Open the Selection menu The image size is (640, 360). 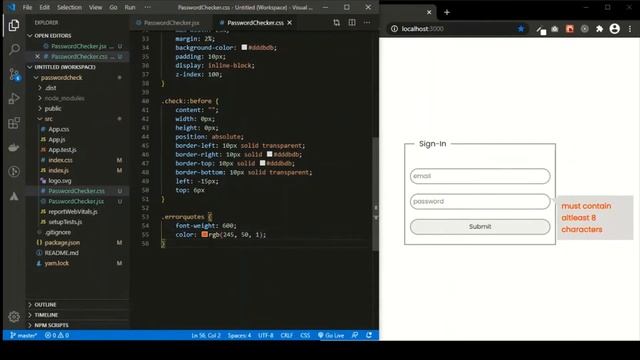click(x=69, y=7)
